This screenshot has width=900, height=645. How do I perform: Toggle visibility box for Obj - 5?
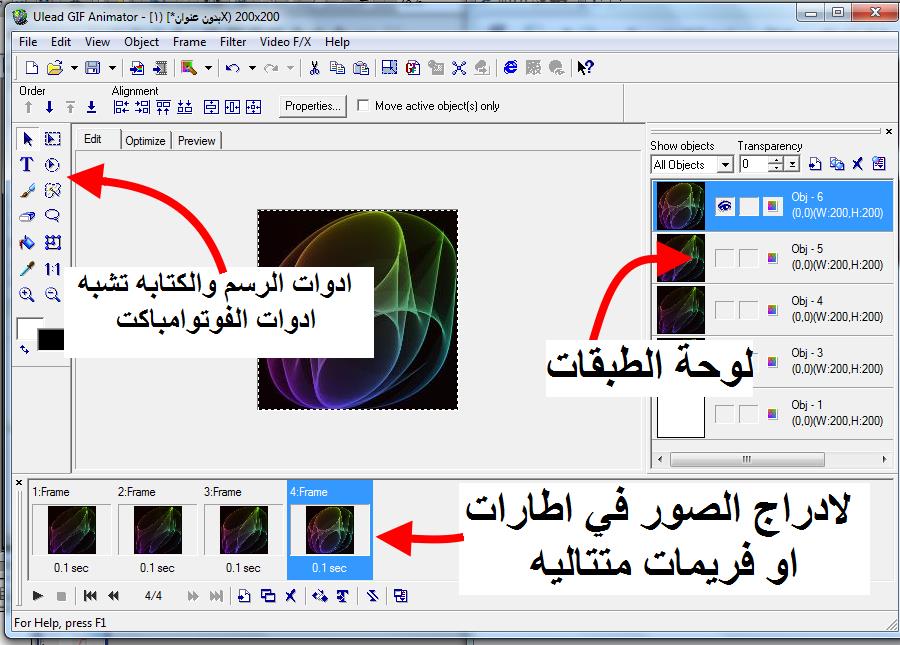(x=725, y=258)
